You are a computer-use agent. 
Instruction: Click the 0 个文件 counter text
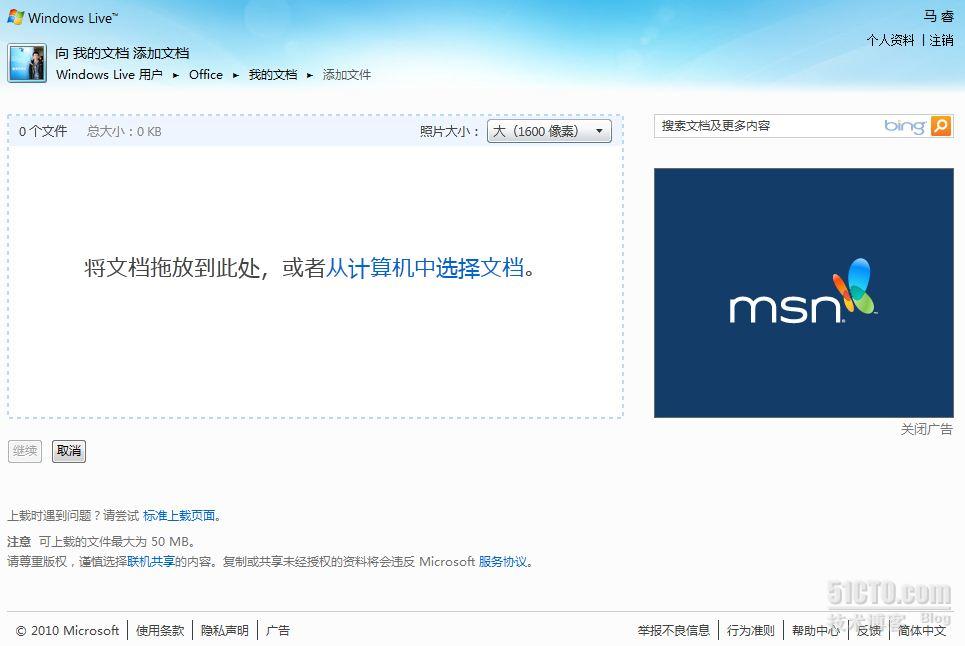click(x=42, y=131)
